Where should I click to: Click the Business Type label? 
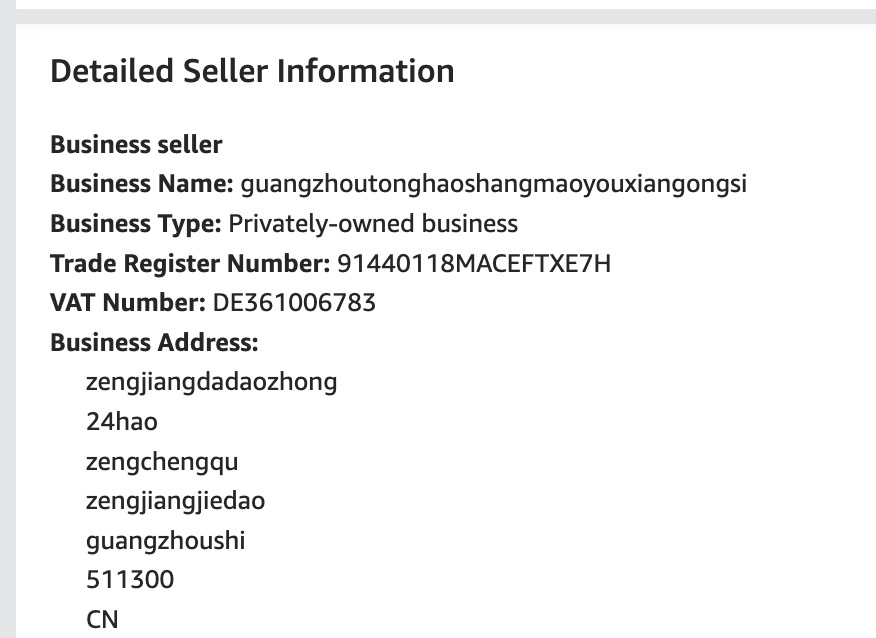click(136, 223)
